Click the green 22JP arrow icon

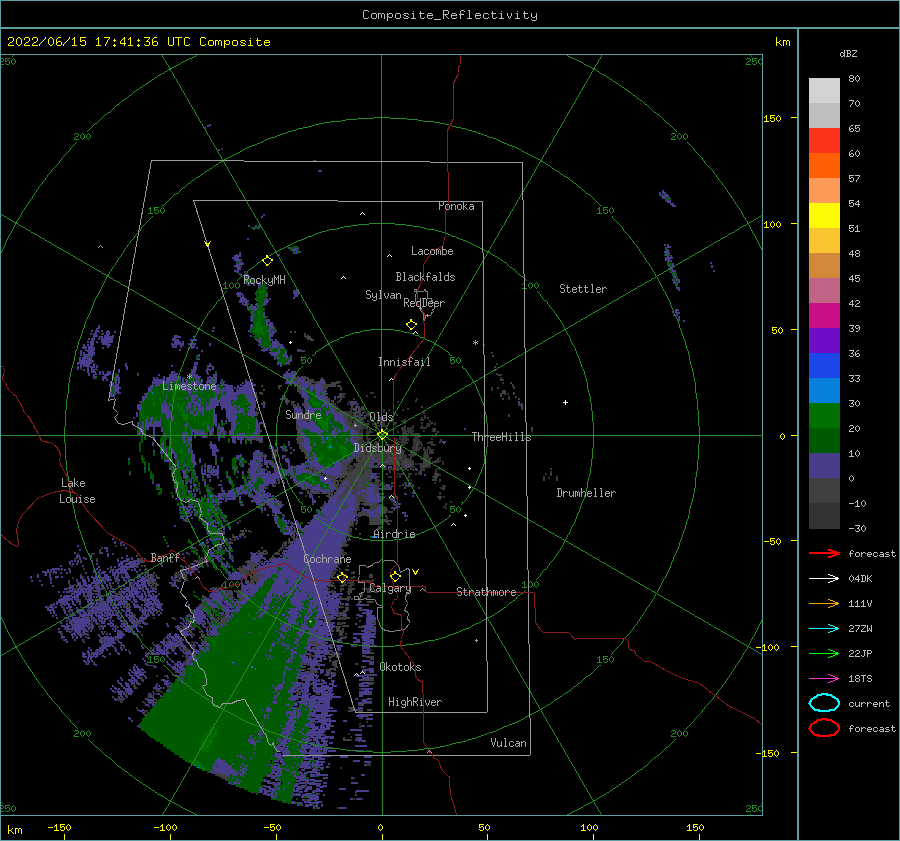click(x=824, y=653)
